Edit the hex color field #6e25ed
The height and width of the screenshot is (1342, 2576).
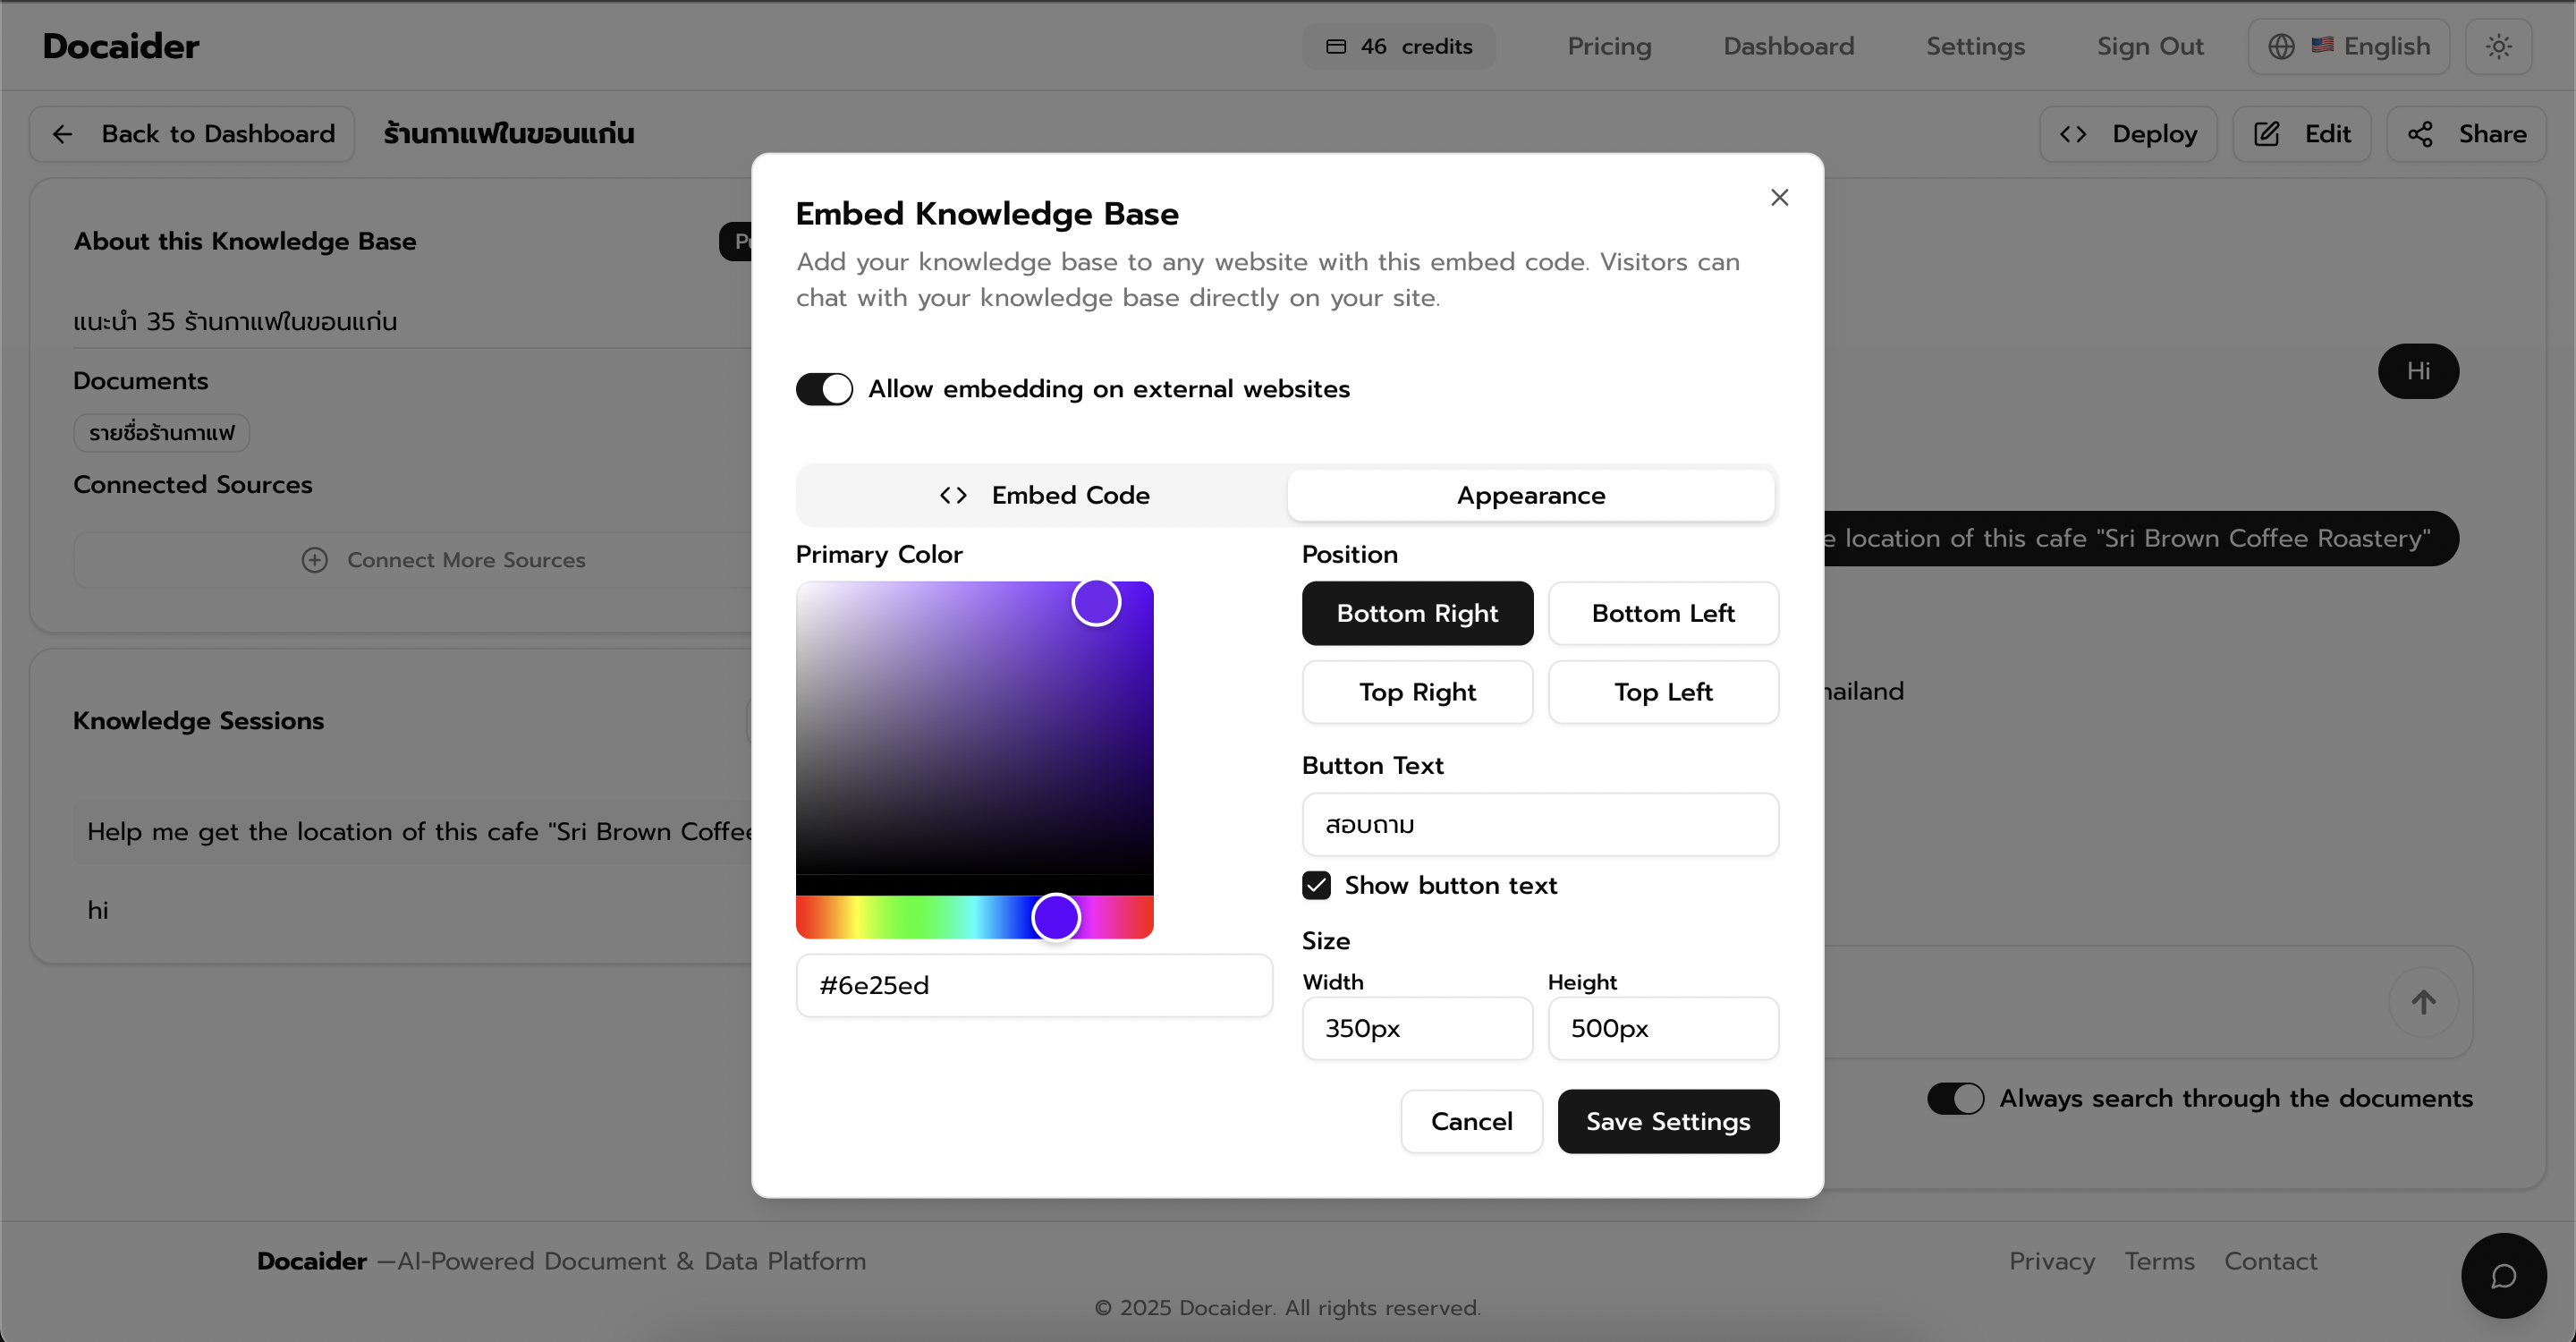click(1034, 985)
